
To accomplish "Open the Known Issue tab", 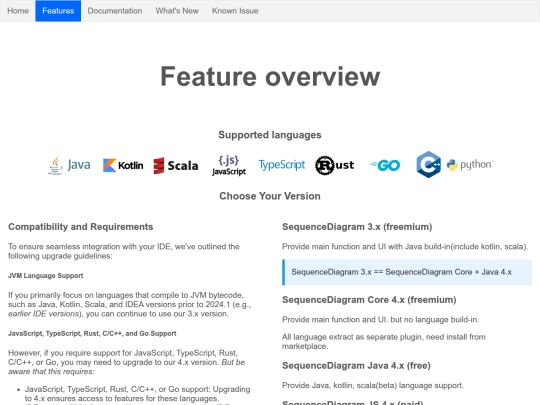I will [x=235, y=11].
